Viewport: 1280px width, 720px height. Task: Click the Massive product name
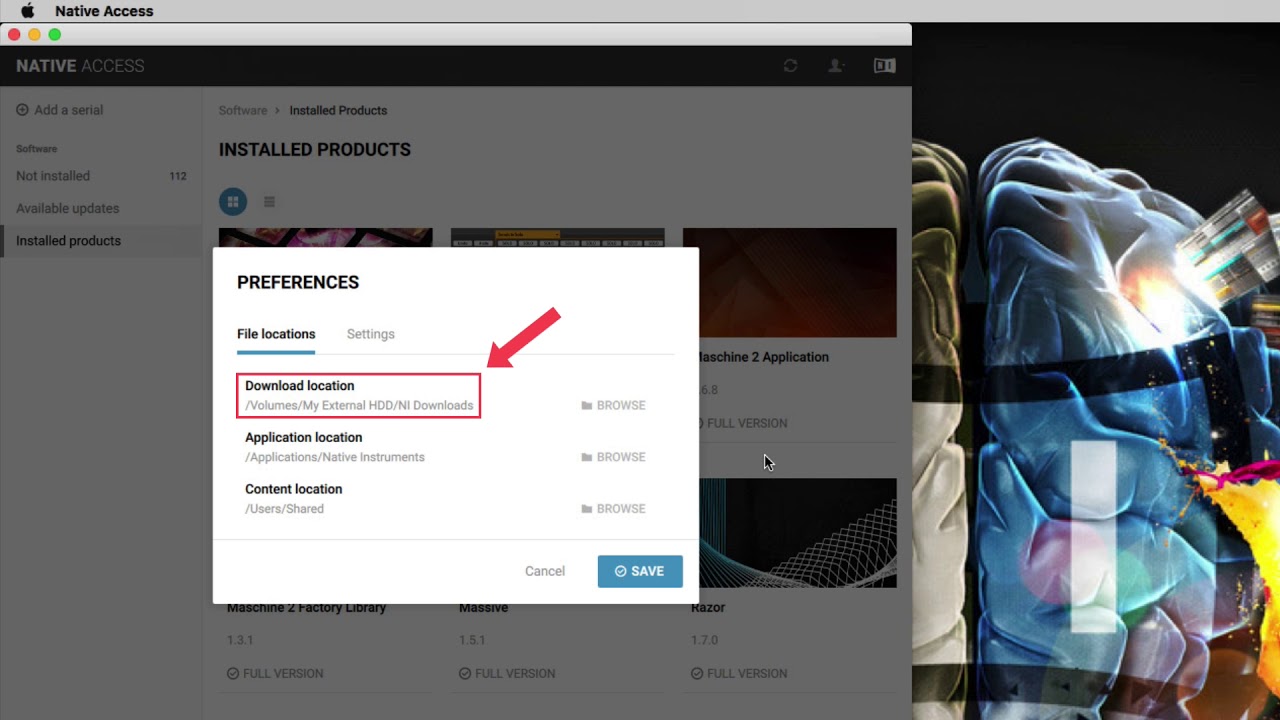click(x=484, y=607)
